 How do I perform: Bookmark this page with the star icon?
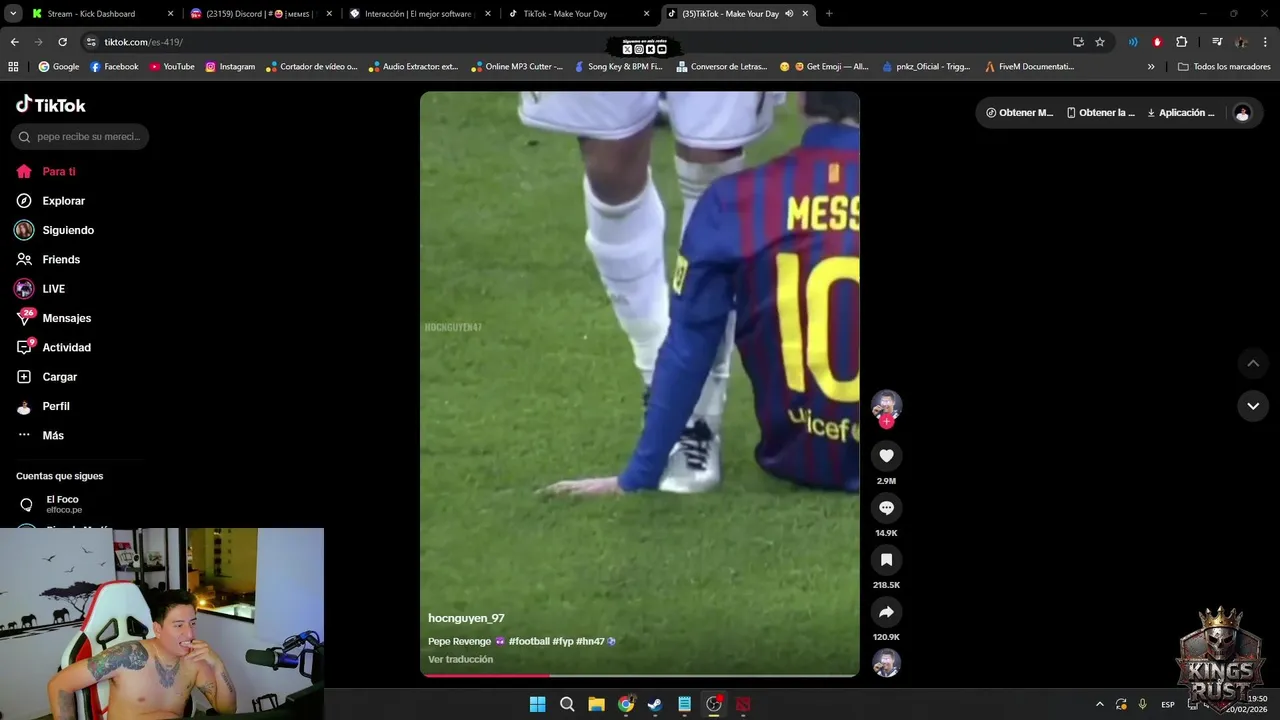click(1100, 42)
